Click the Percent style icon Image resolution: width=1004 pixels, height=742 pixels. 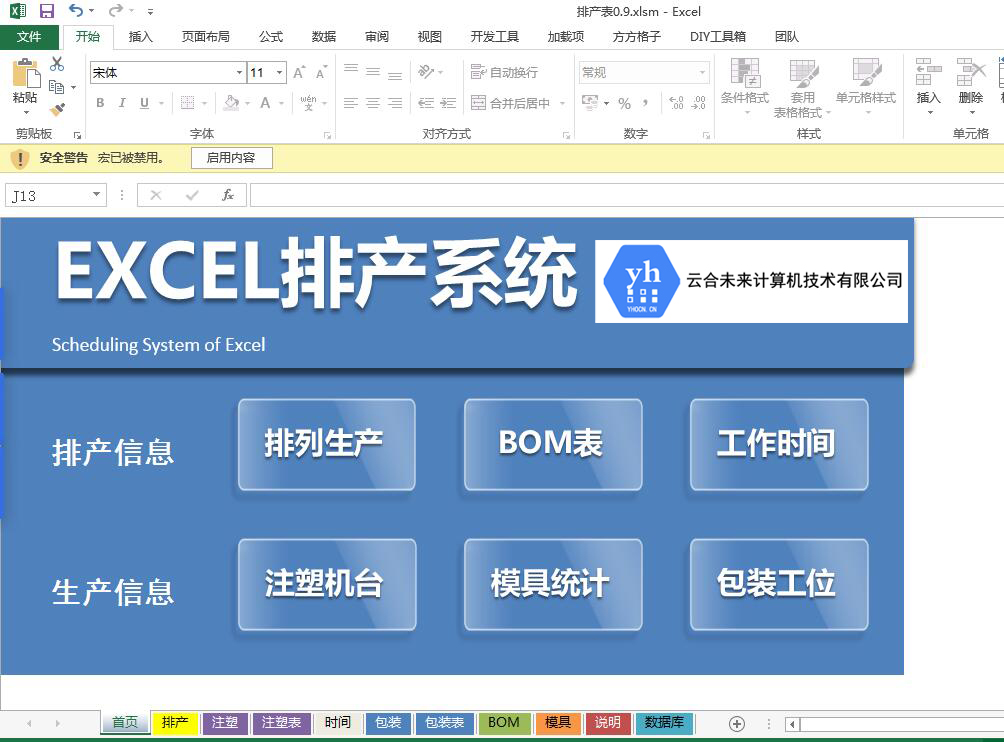[624, 103]
